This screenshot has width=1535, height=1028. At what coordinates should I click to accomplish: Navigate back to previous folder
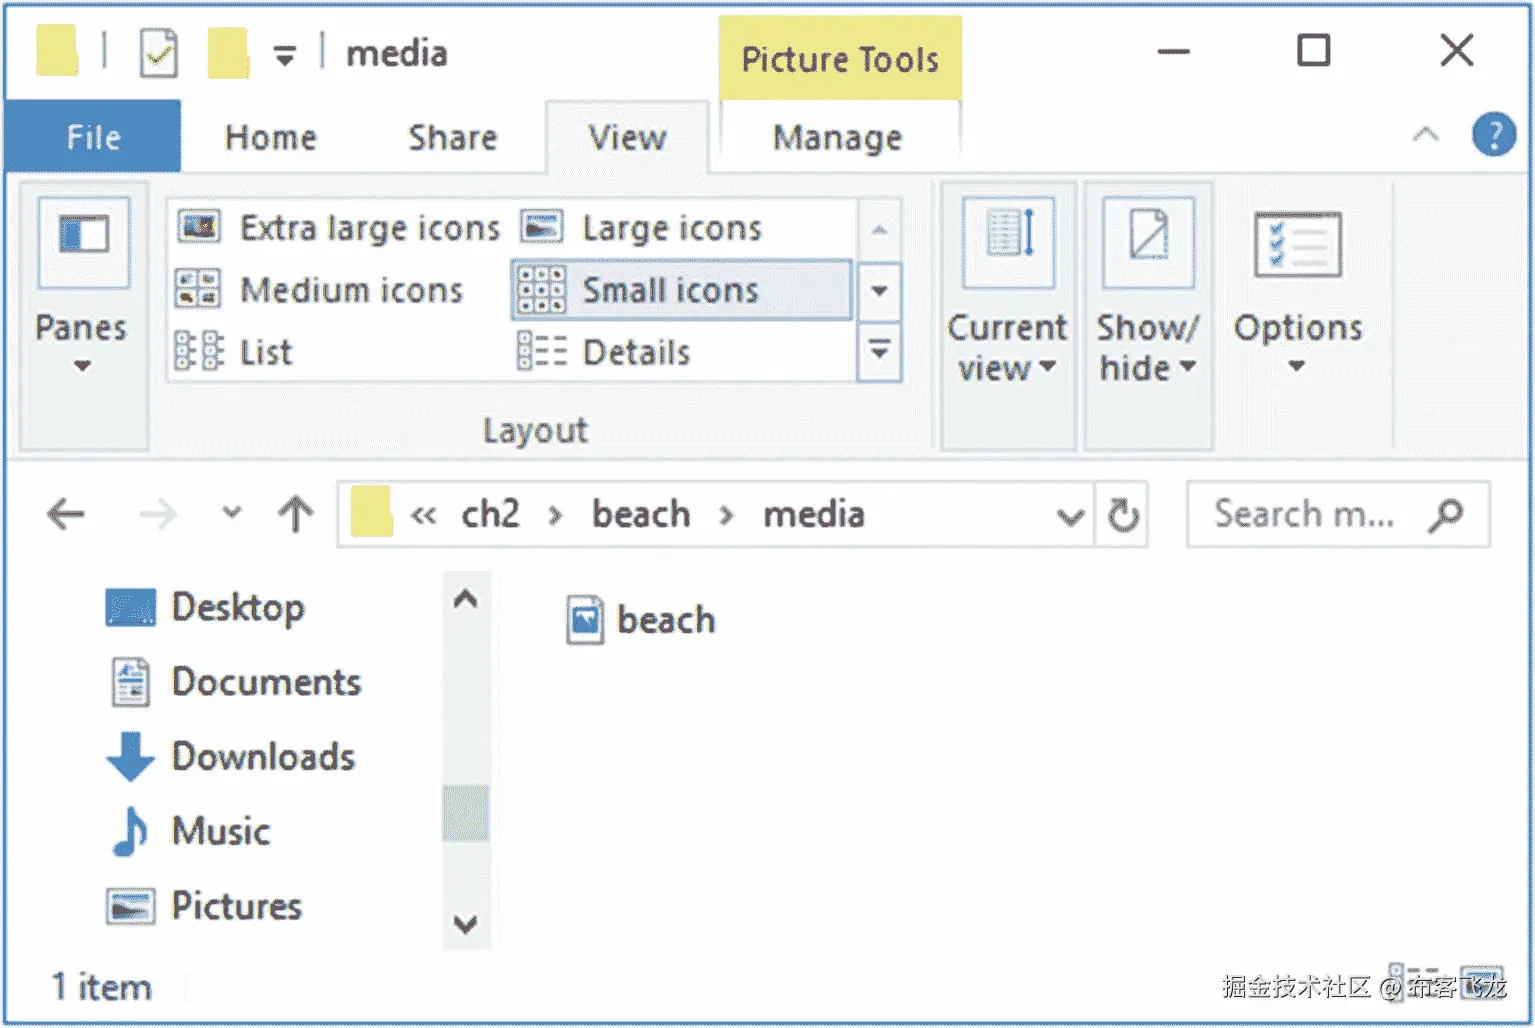point(66,515)
